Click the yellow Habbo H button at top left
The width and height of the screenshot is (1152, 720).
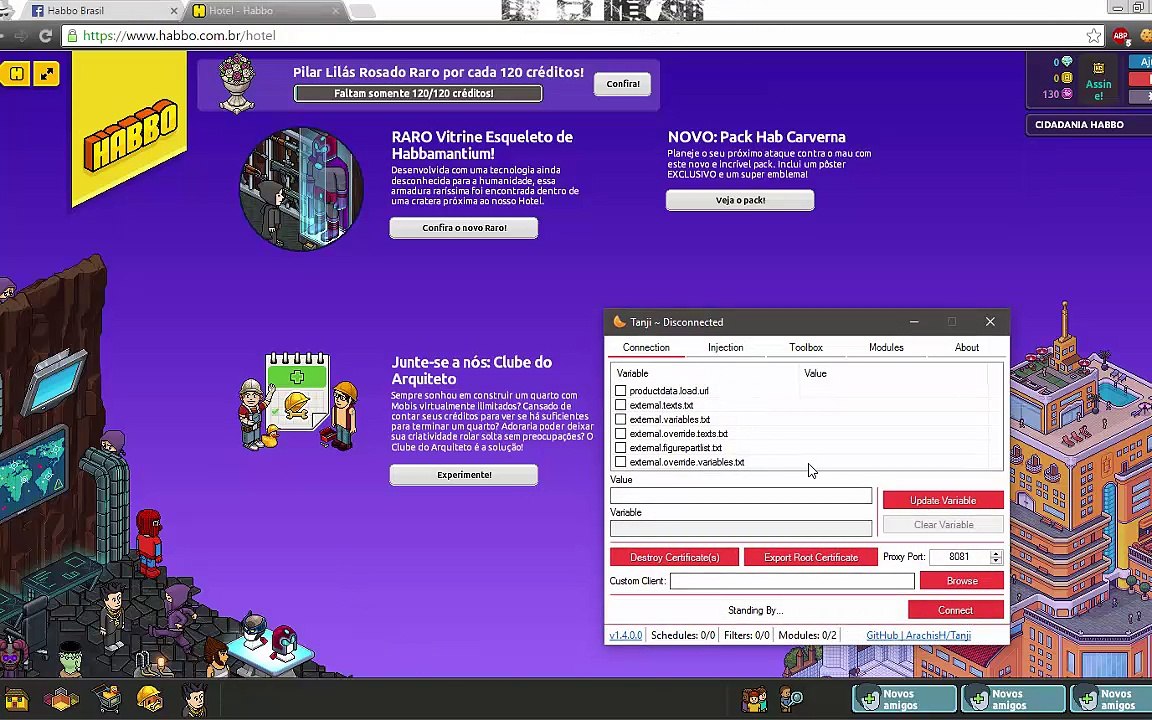coord(16,73)
